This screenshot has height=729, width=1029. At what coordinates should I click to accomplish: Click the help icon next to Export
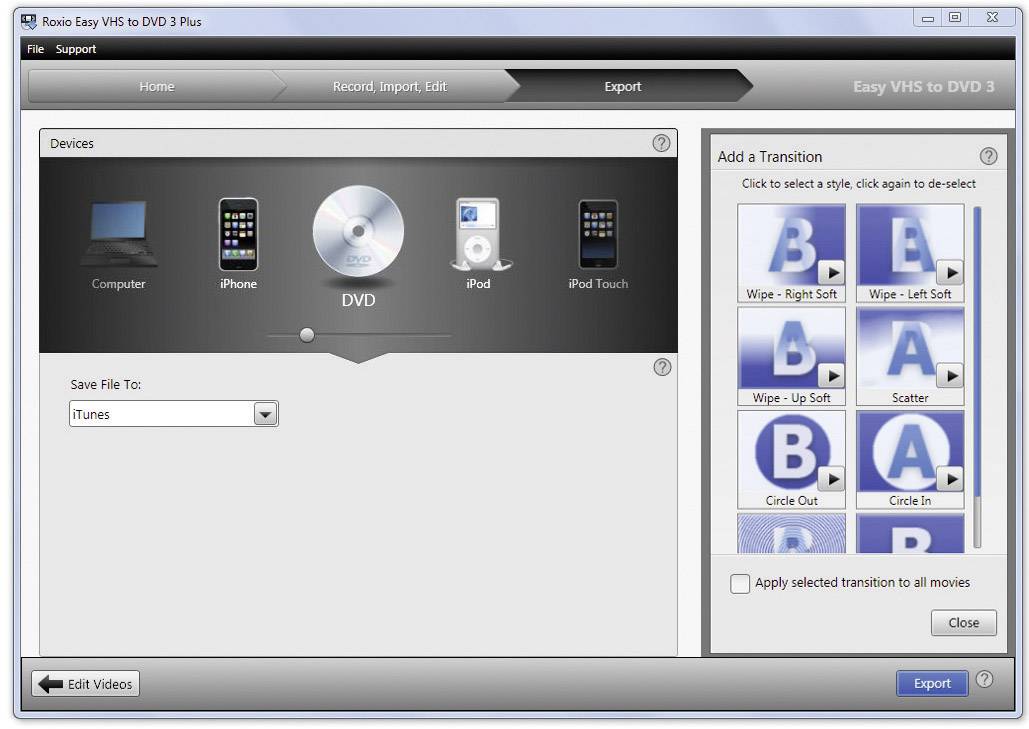984,683
